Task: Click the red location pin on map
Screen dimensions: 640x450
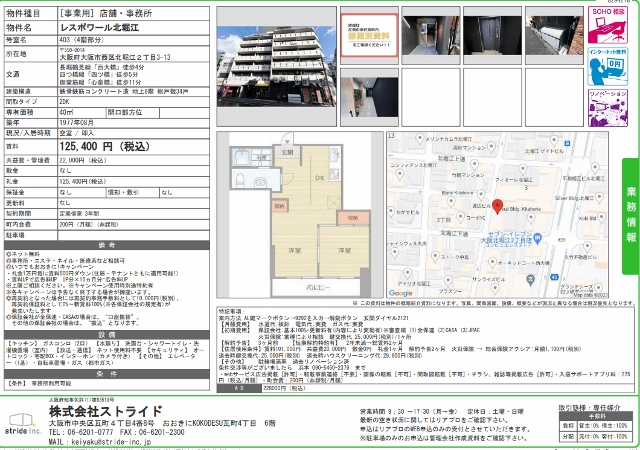Action: [497, 206]
